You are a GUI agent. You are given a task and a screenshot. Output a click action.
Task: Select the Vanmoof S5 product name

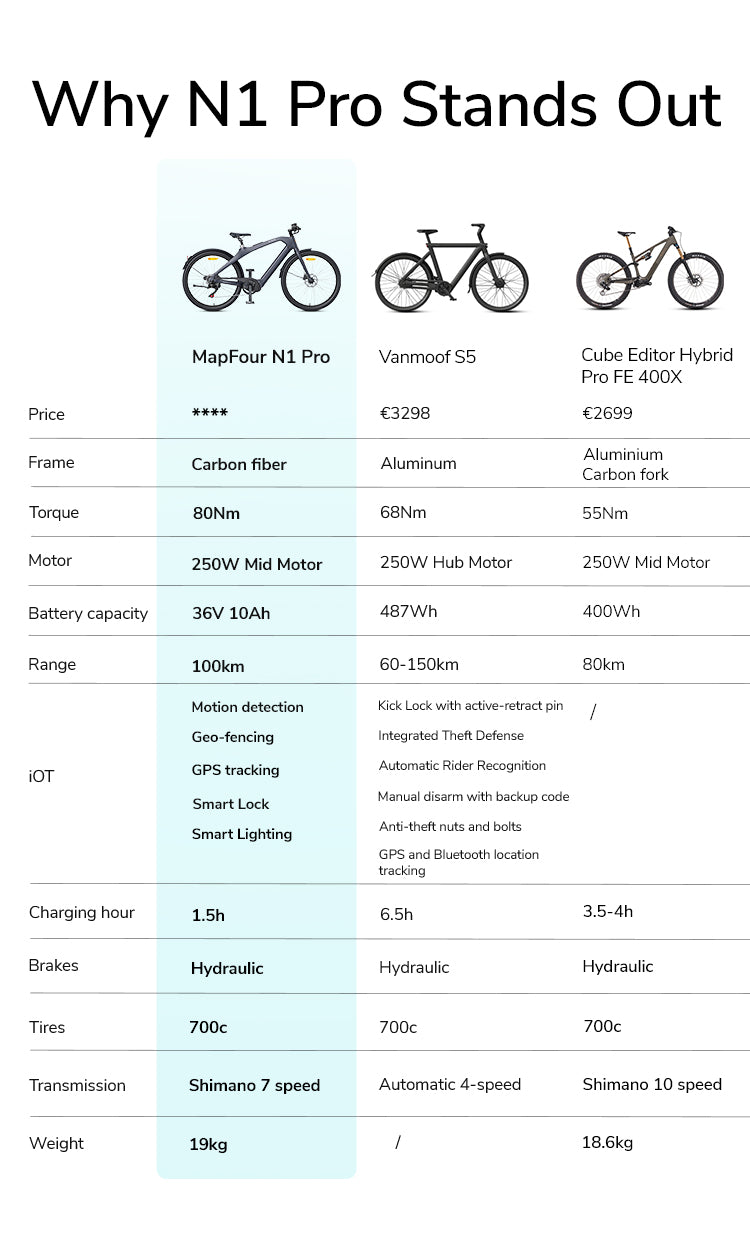click(427, 357)
